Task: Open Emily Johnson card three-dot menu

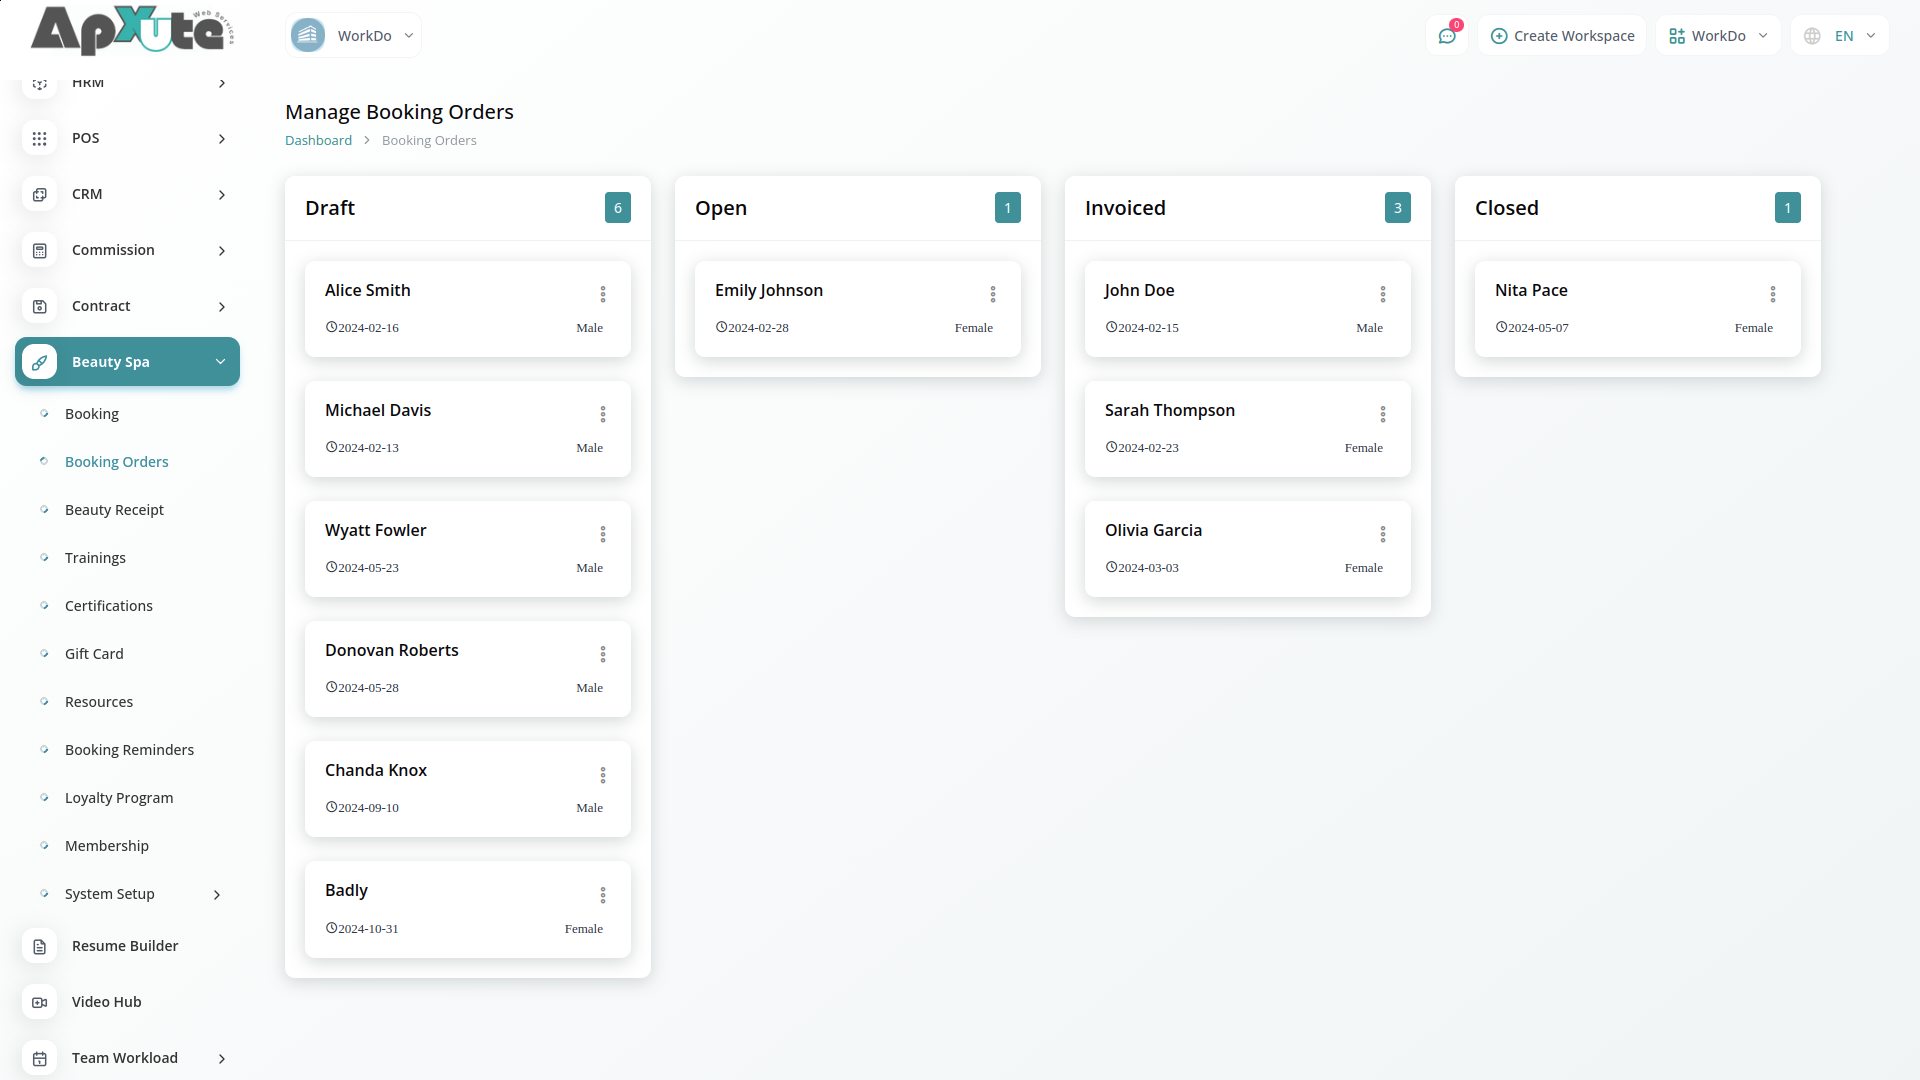Action: coord(992,294)
